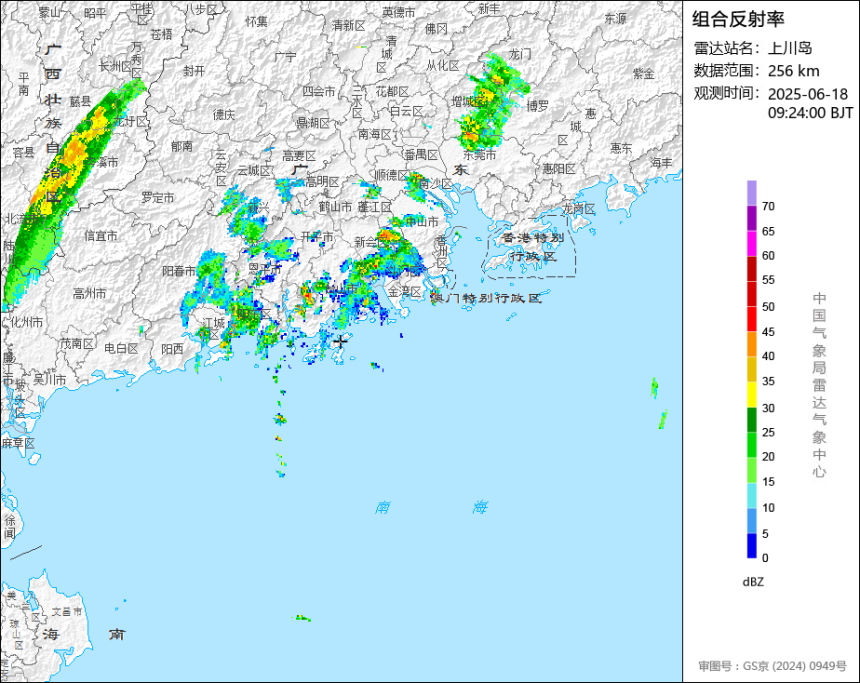Click the 海丰 county label
Viewport: 860px width, 683px height.
(661, 163)
